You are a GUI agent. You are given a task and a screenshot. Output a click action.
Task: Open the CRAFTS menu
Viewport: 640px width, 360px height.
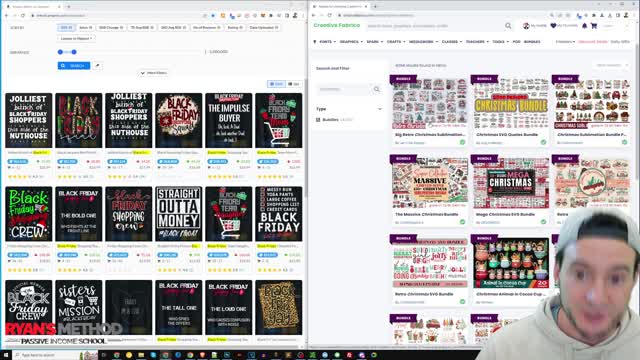[x=396, y=42]
